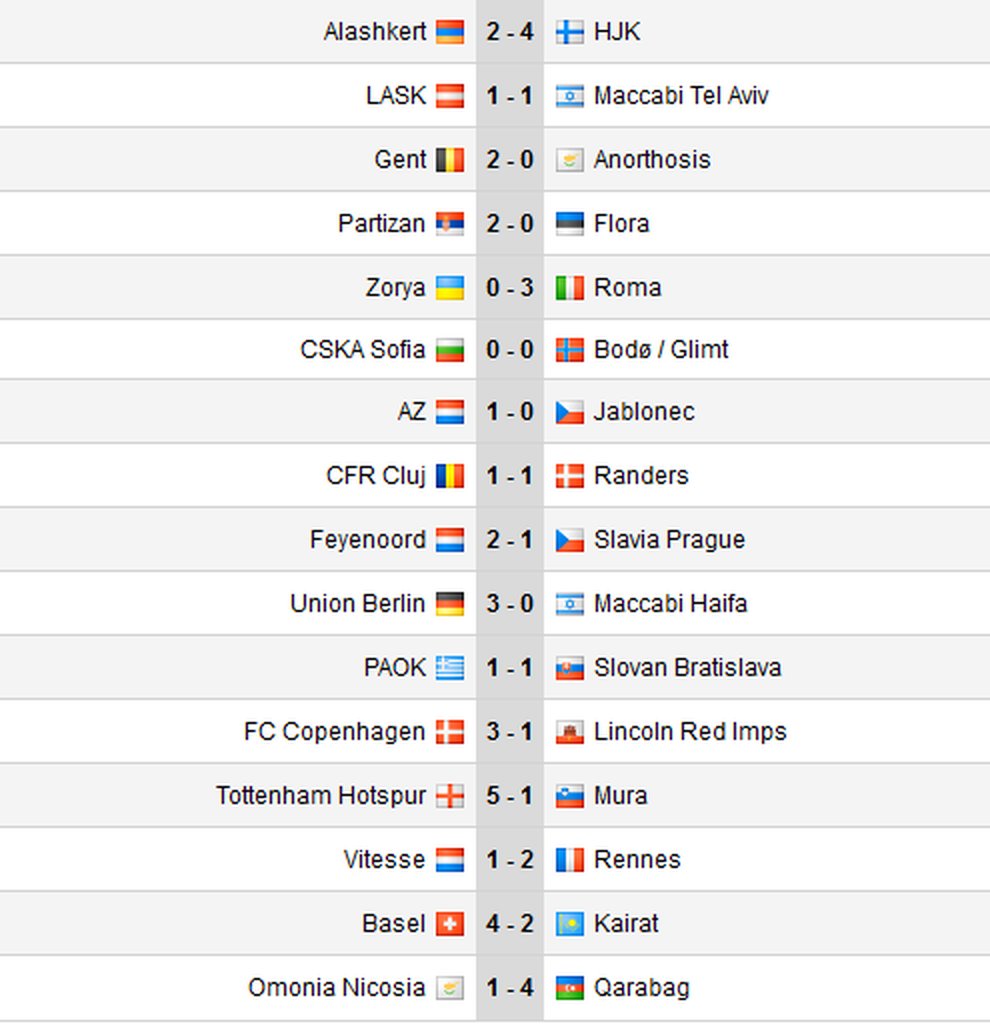
Task: Click the Armenian flag next to Alashkert
Action: coord(450,32)
